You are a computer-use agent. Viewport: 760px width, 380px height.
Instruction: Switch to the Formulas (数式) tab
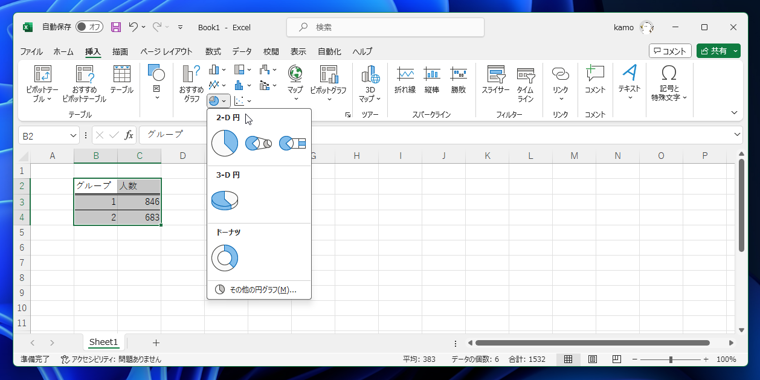pyautogui.click(x=213, y=51)
